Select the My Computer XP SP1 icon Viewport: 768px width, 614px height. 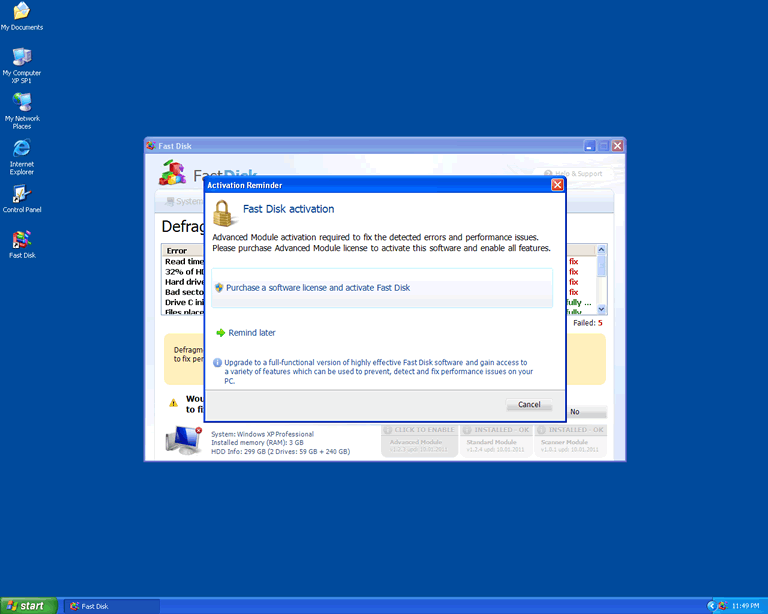pyautogui.click(x=21, y=57)
